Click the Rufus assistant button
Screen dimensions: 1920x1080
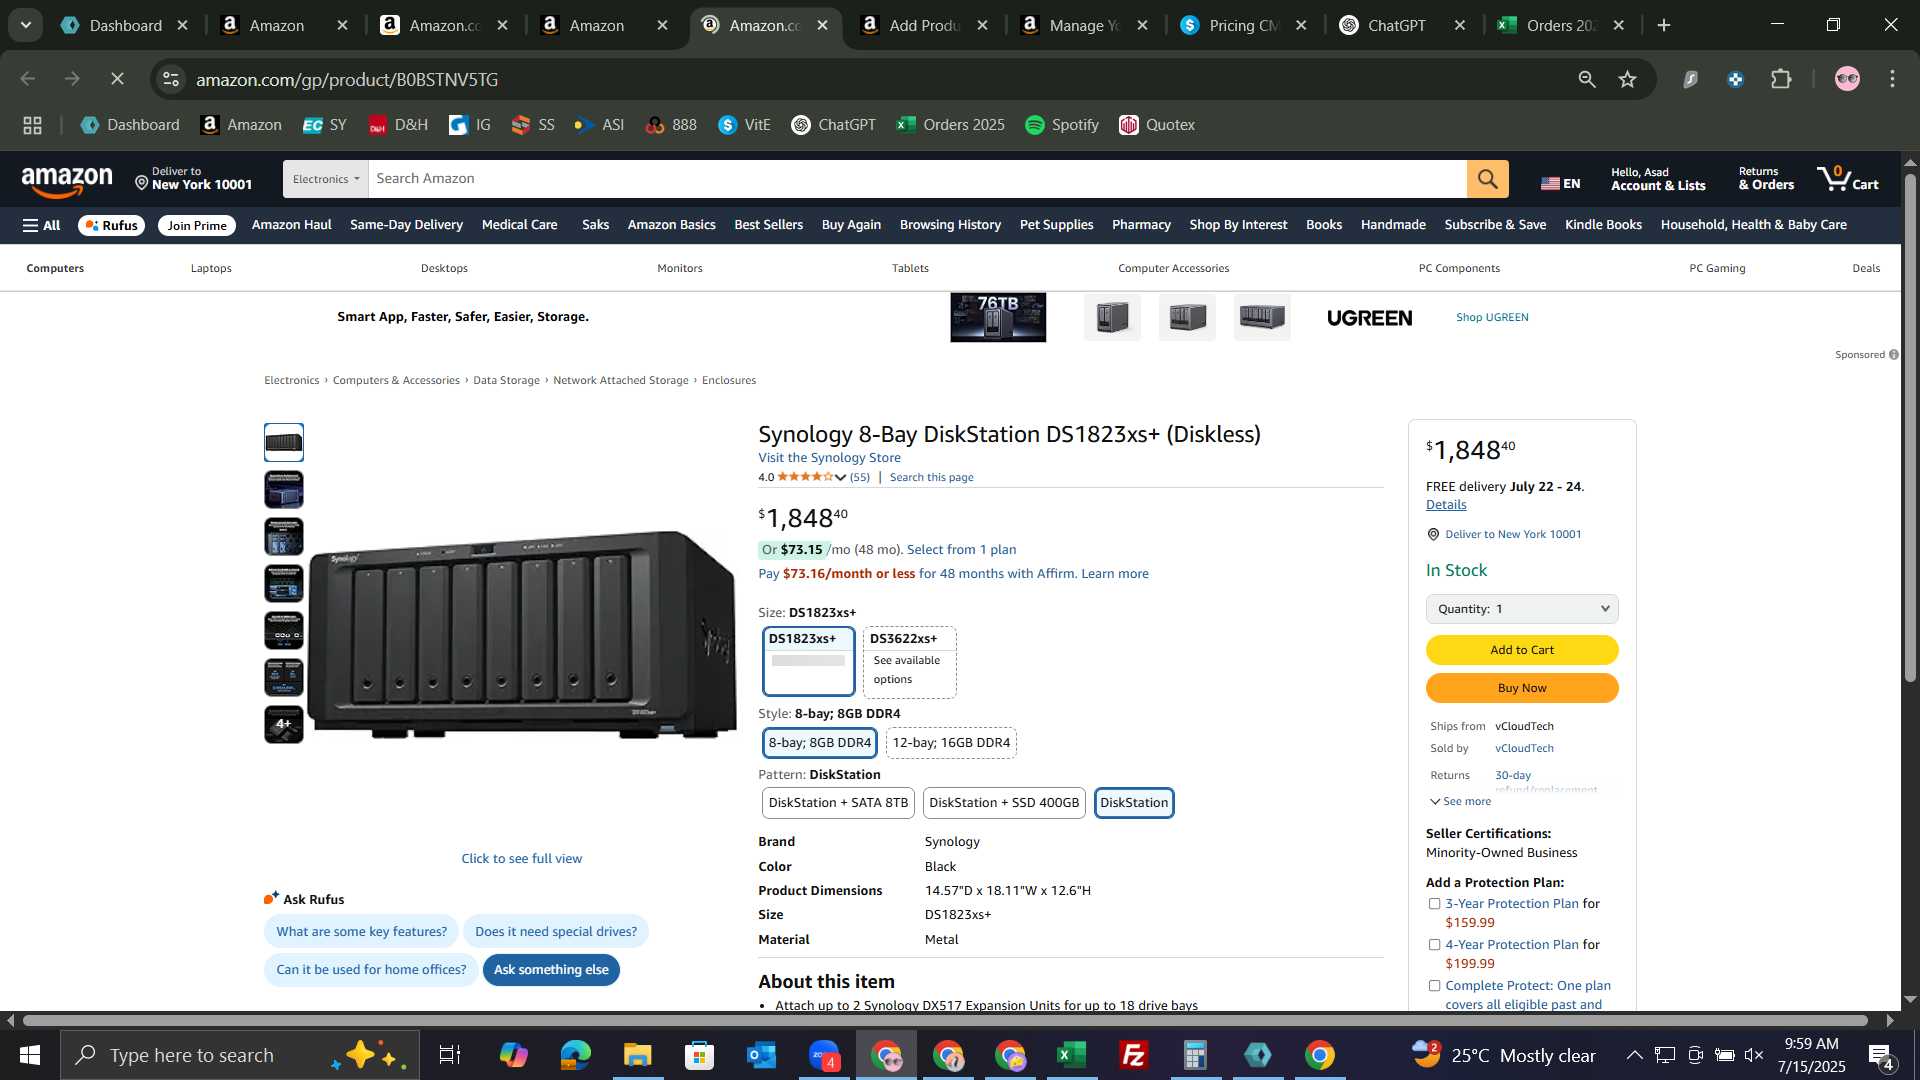111,225
